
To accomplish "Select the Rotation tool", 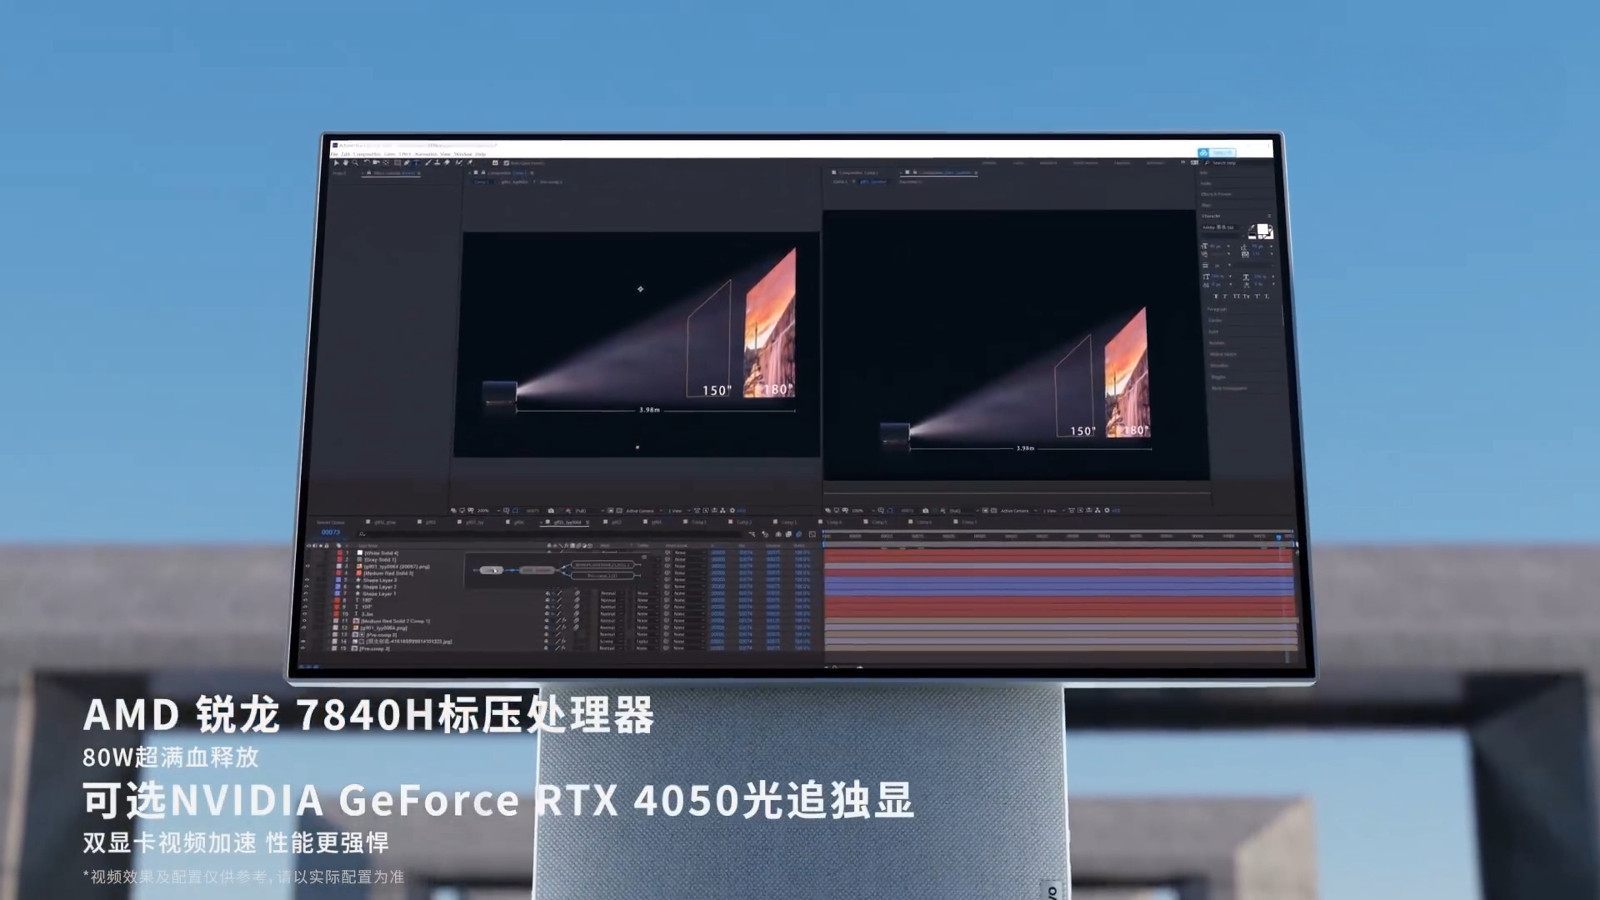I will pos(367,163).
